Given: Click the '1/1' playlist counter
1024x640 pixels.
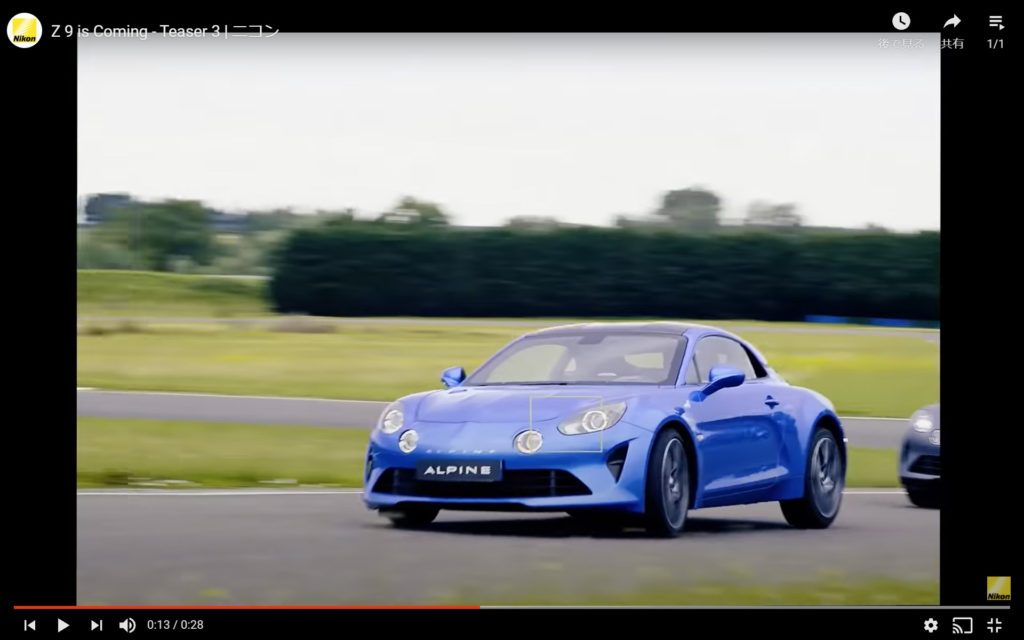Looking at the screenshot, I should click(x=996, y=44).
